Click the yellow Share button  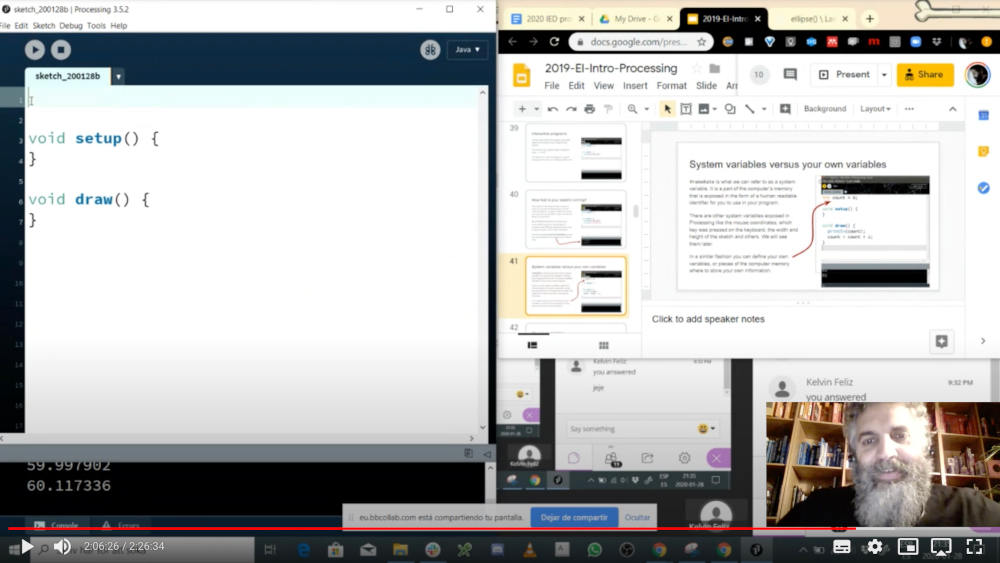[925, 75]
